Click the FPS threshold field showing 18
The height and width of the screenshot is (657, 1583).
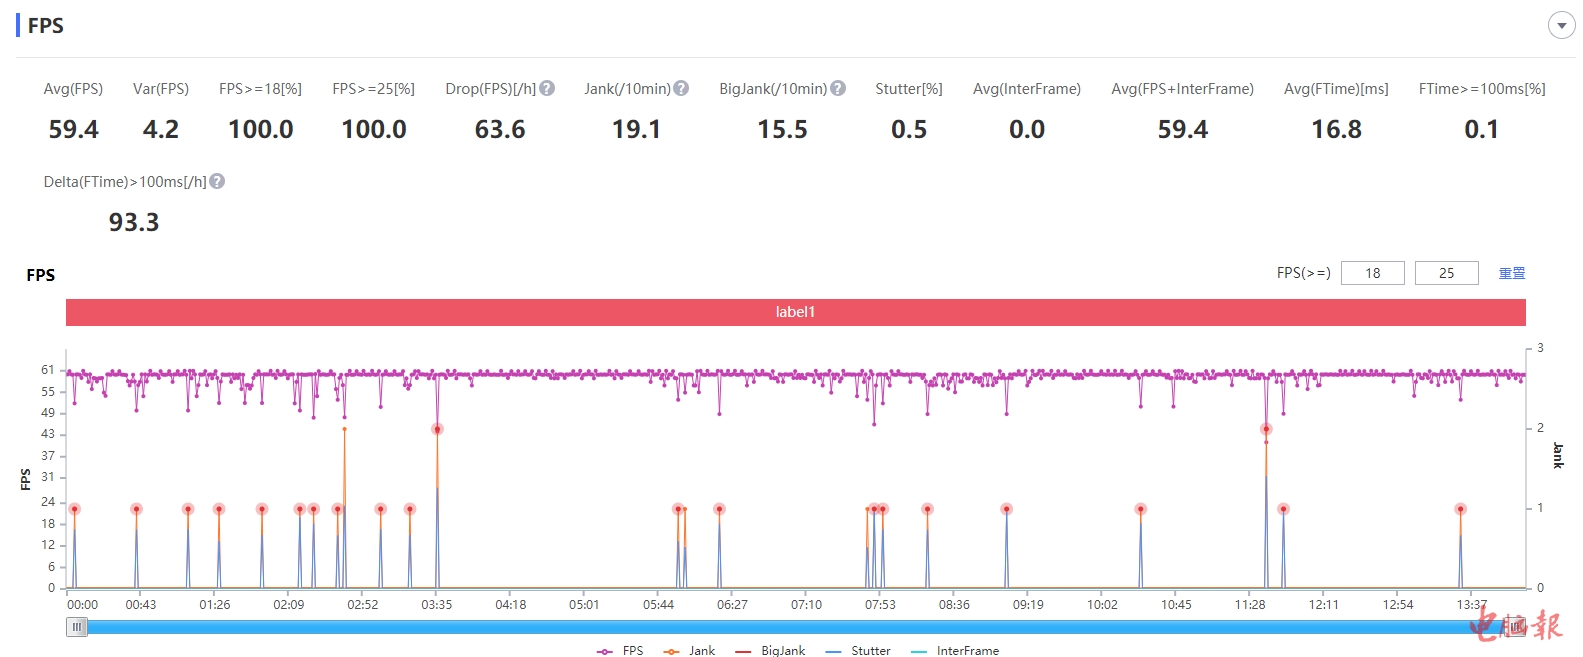point(1372,273)
